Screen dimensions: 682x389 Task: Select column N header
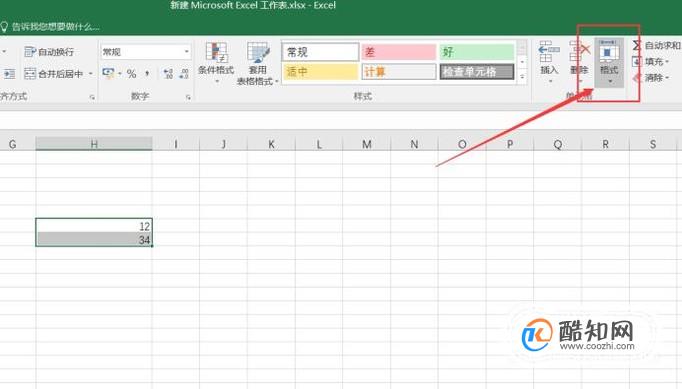tap(414, 144)
